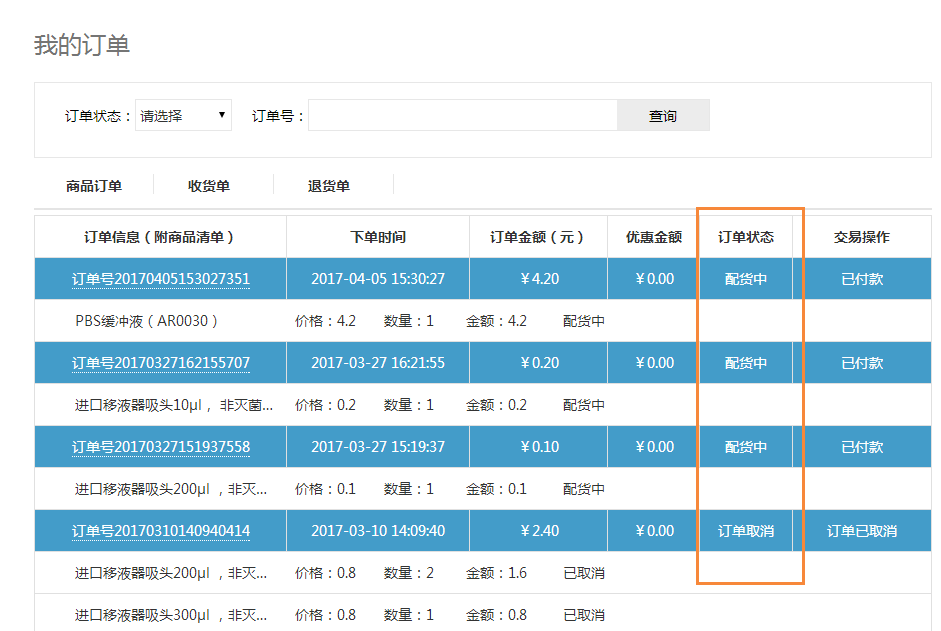Click 订单已取消 in the cancelled order row
The width and height of the screenshot is (941, 631).
point(862,531)
